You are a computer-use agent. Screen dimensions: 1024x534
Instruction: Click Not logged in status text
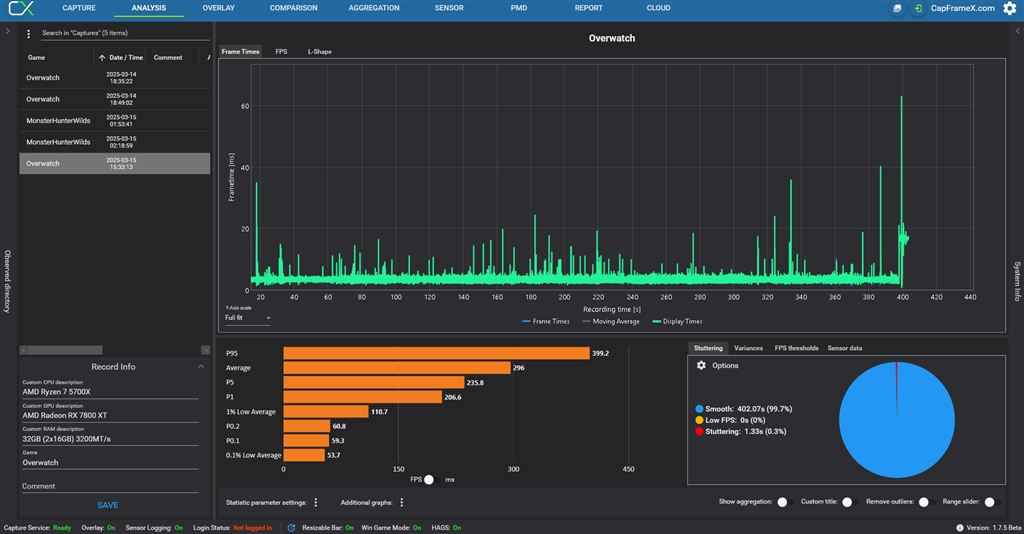tap(252, 527)
